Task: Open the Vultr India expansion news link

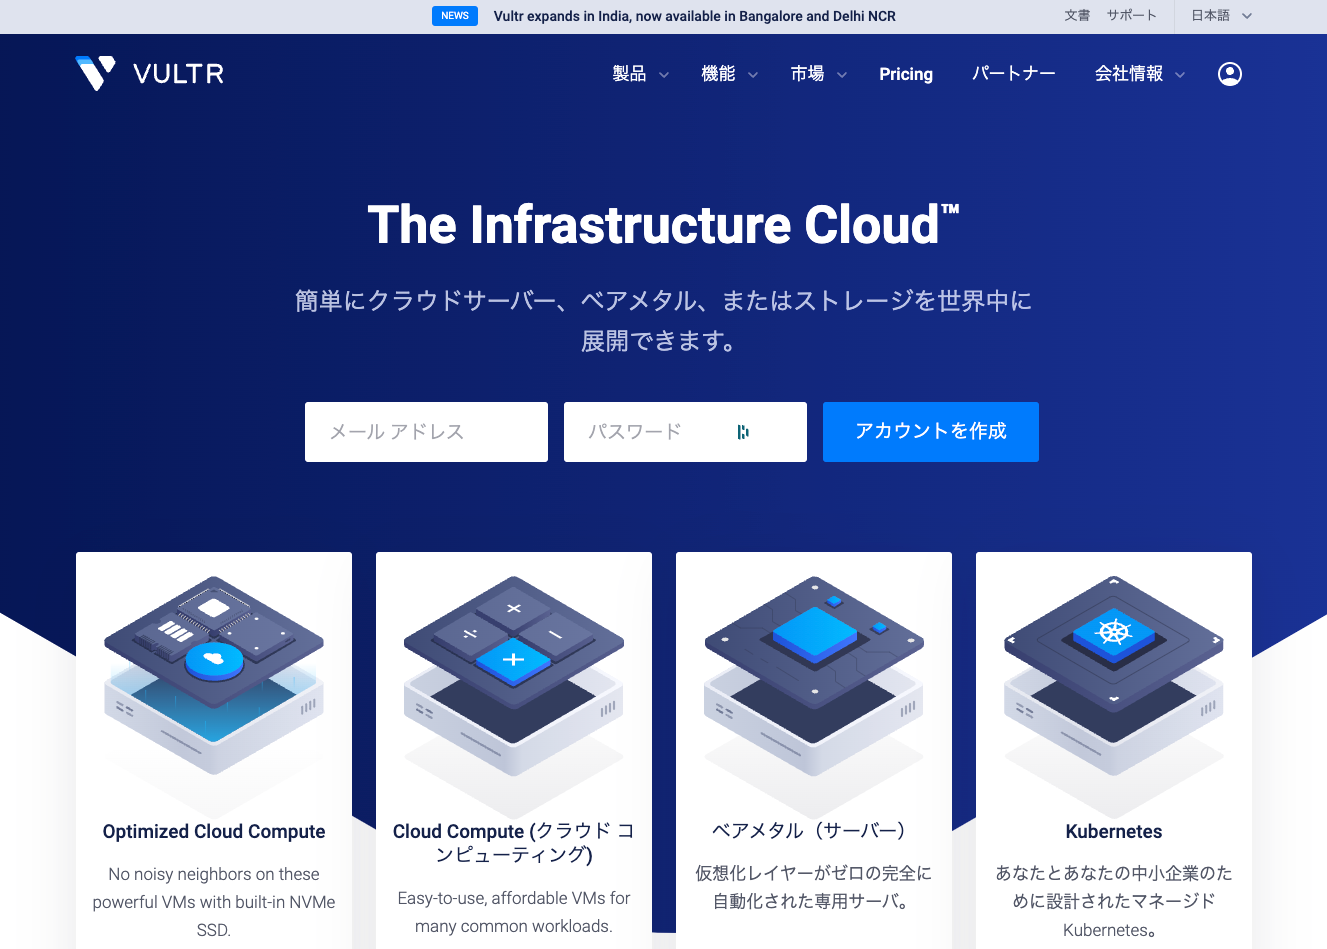Action: (x=694, y=15)
